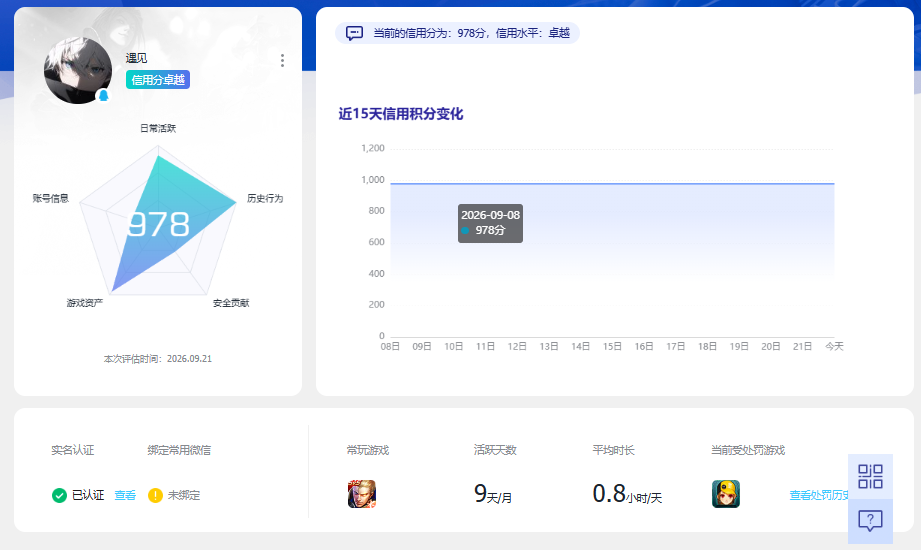The width and height of the screenshot is (921, 550).
Task: Click the 活跃天数 label
Action: [495, 450]
